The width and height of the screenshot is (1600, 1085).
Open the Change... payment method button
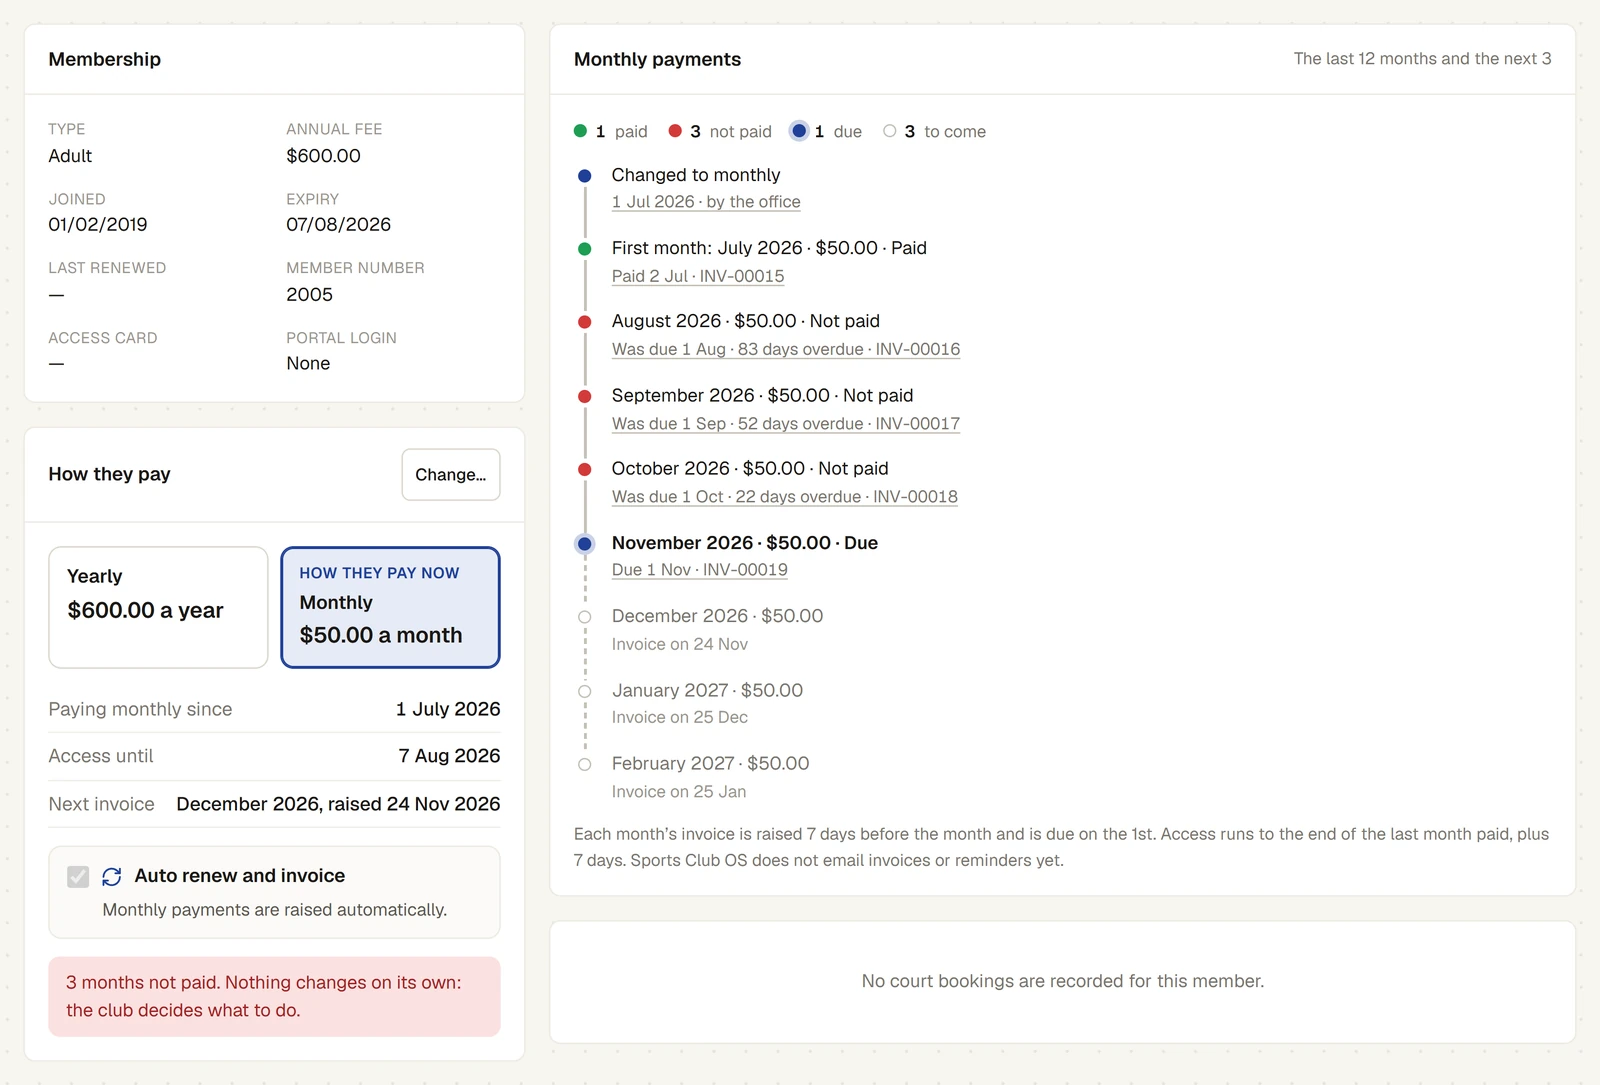click(451, 475)
